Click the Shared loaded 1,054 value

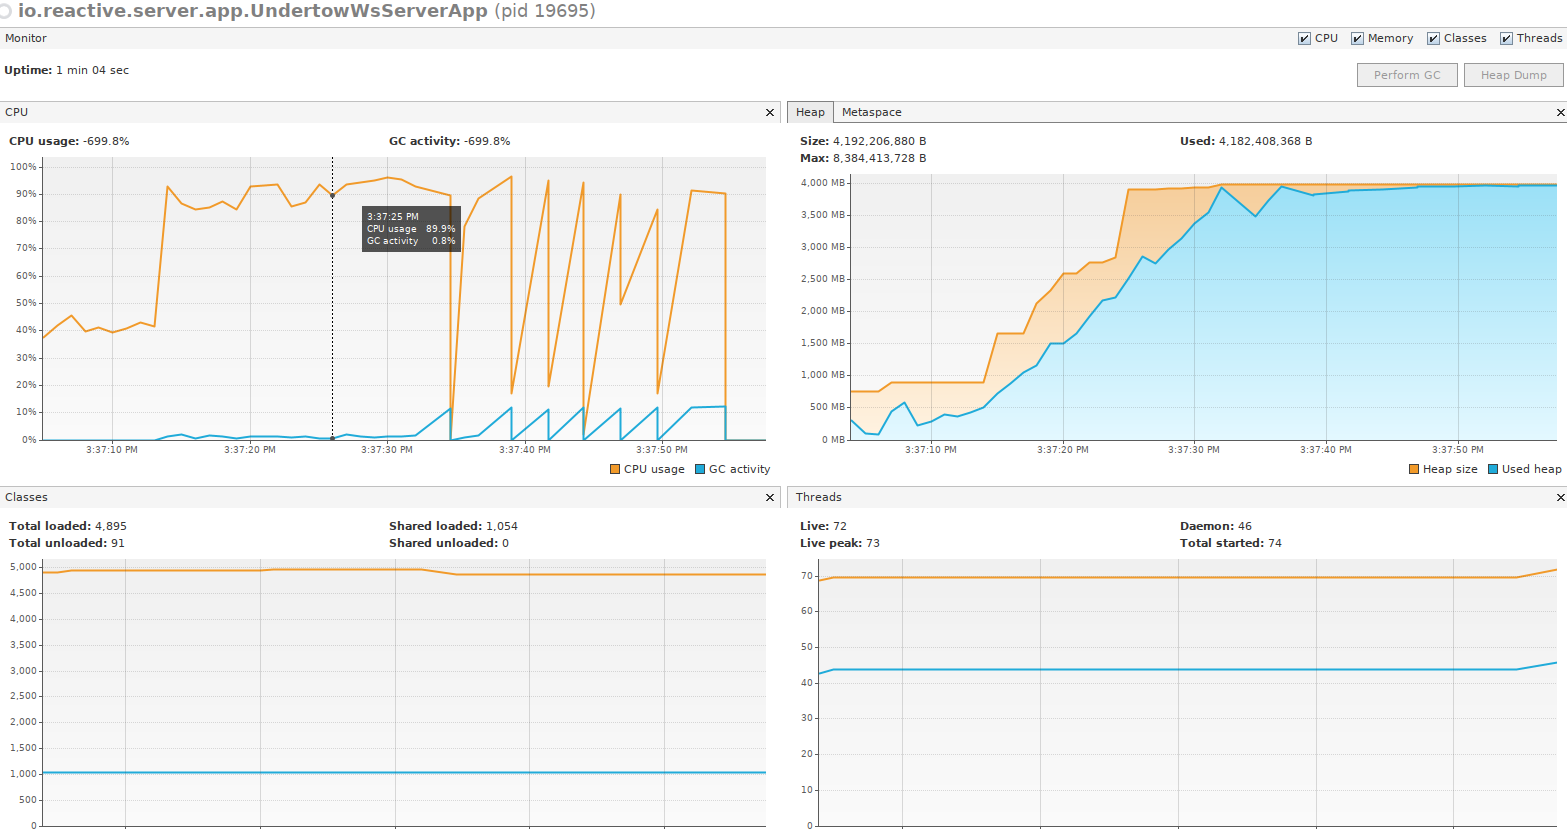pos(502,526)
